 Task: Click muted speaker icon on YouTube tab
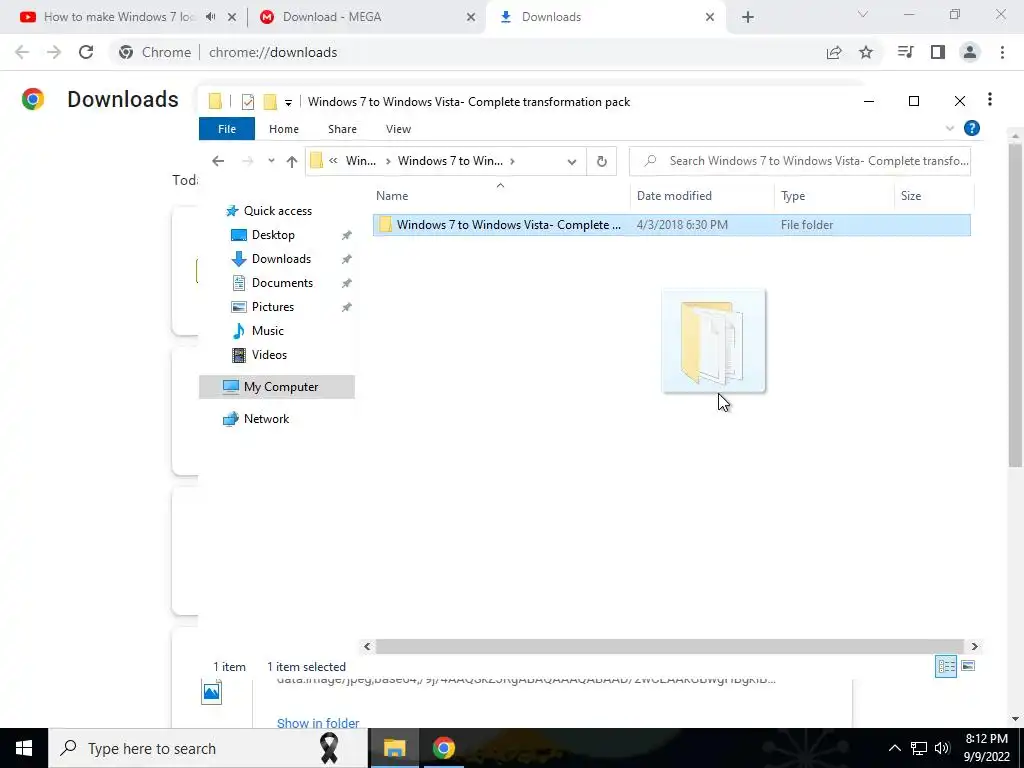tap(210, 17)
